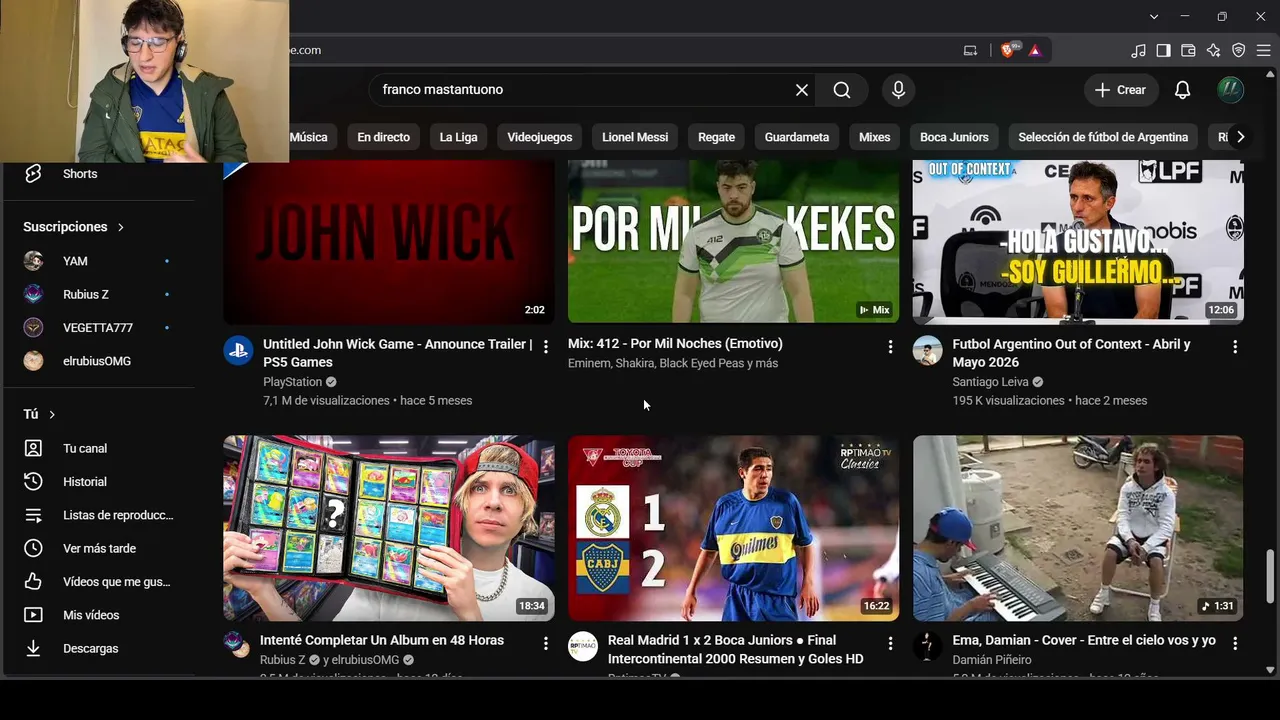Expand the Tú section
The width and height of the screenshot is (1280, 720).
(39, 414)
